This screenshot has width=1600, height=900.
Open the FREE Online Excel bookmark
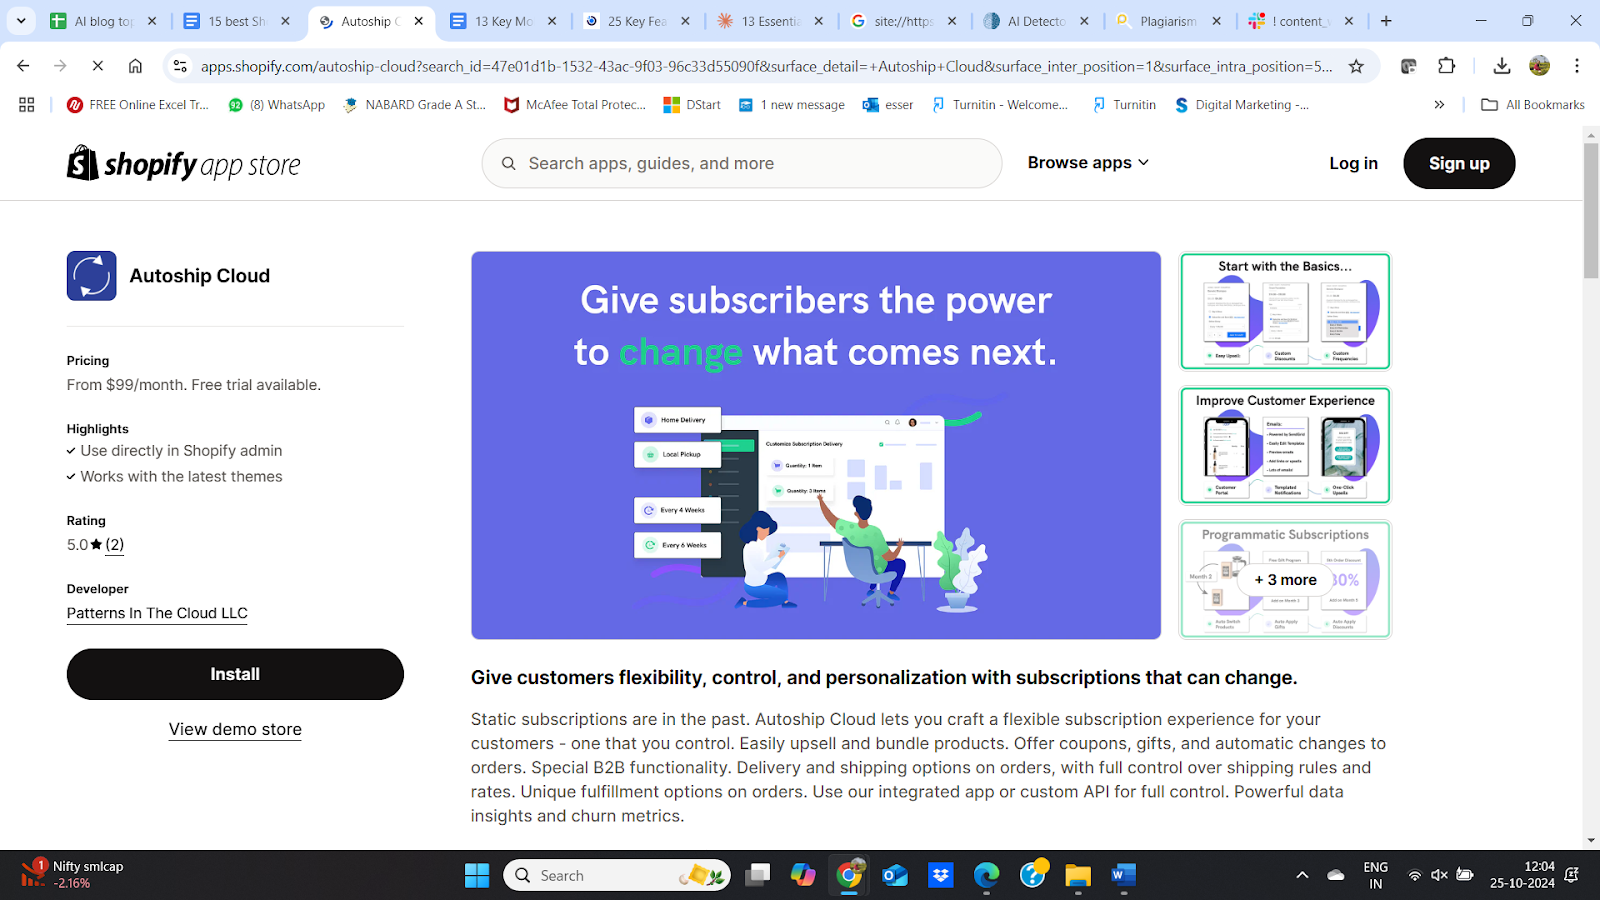pos(138,104)
